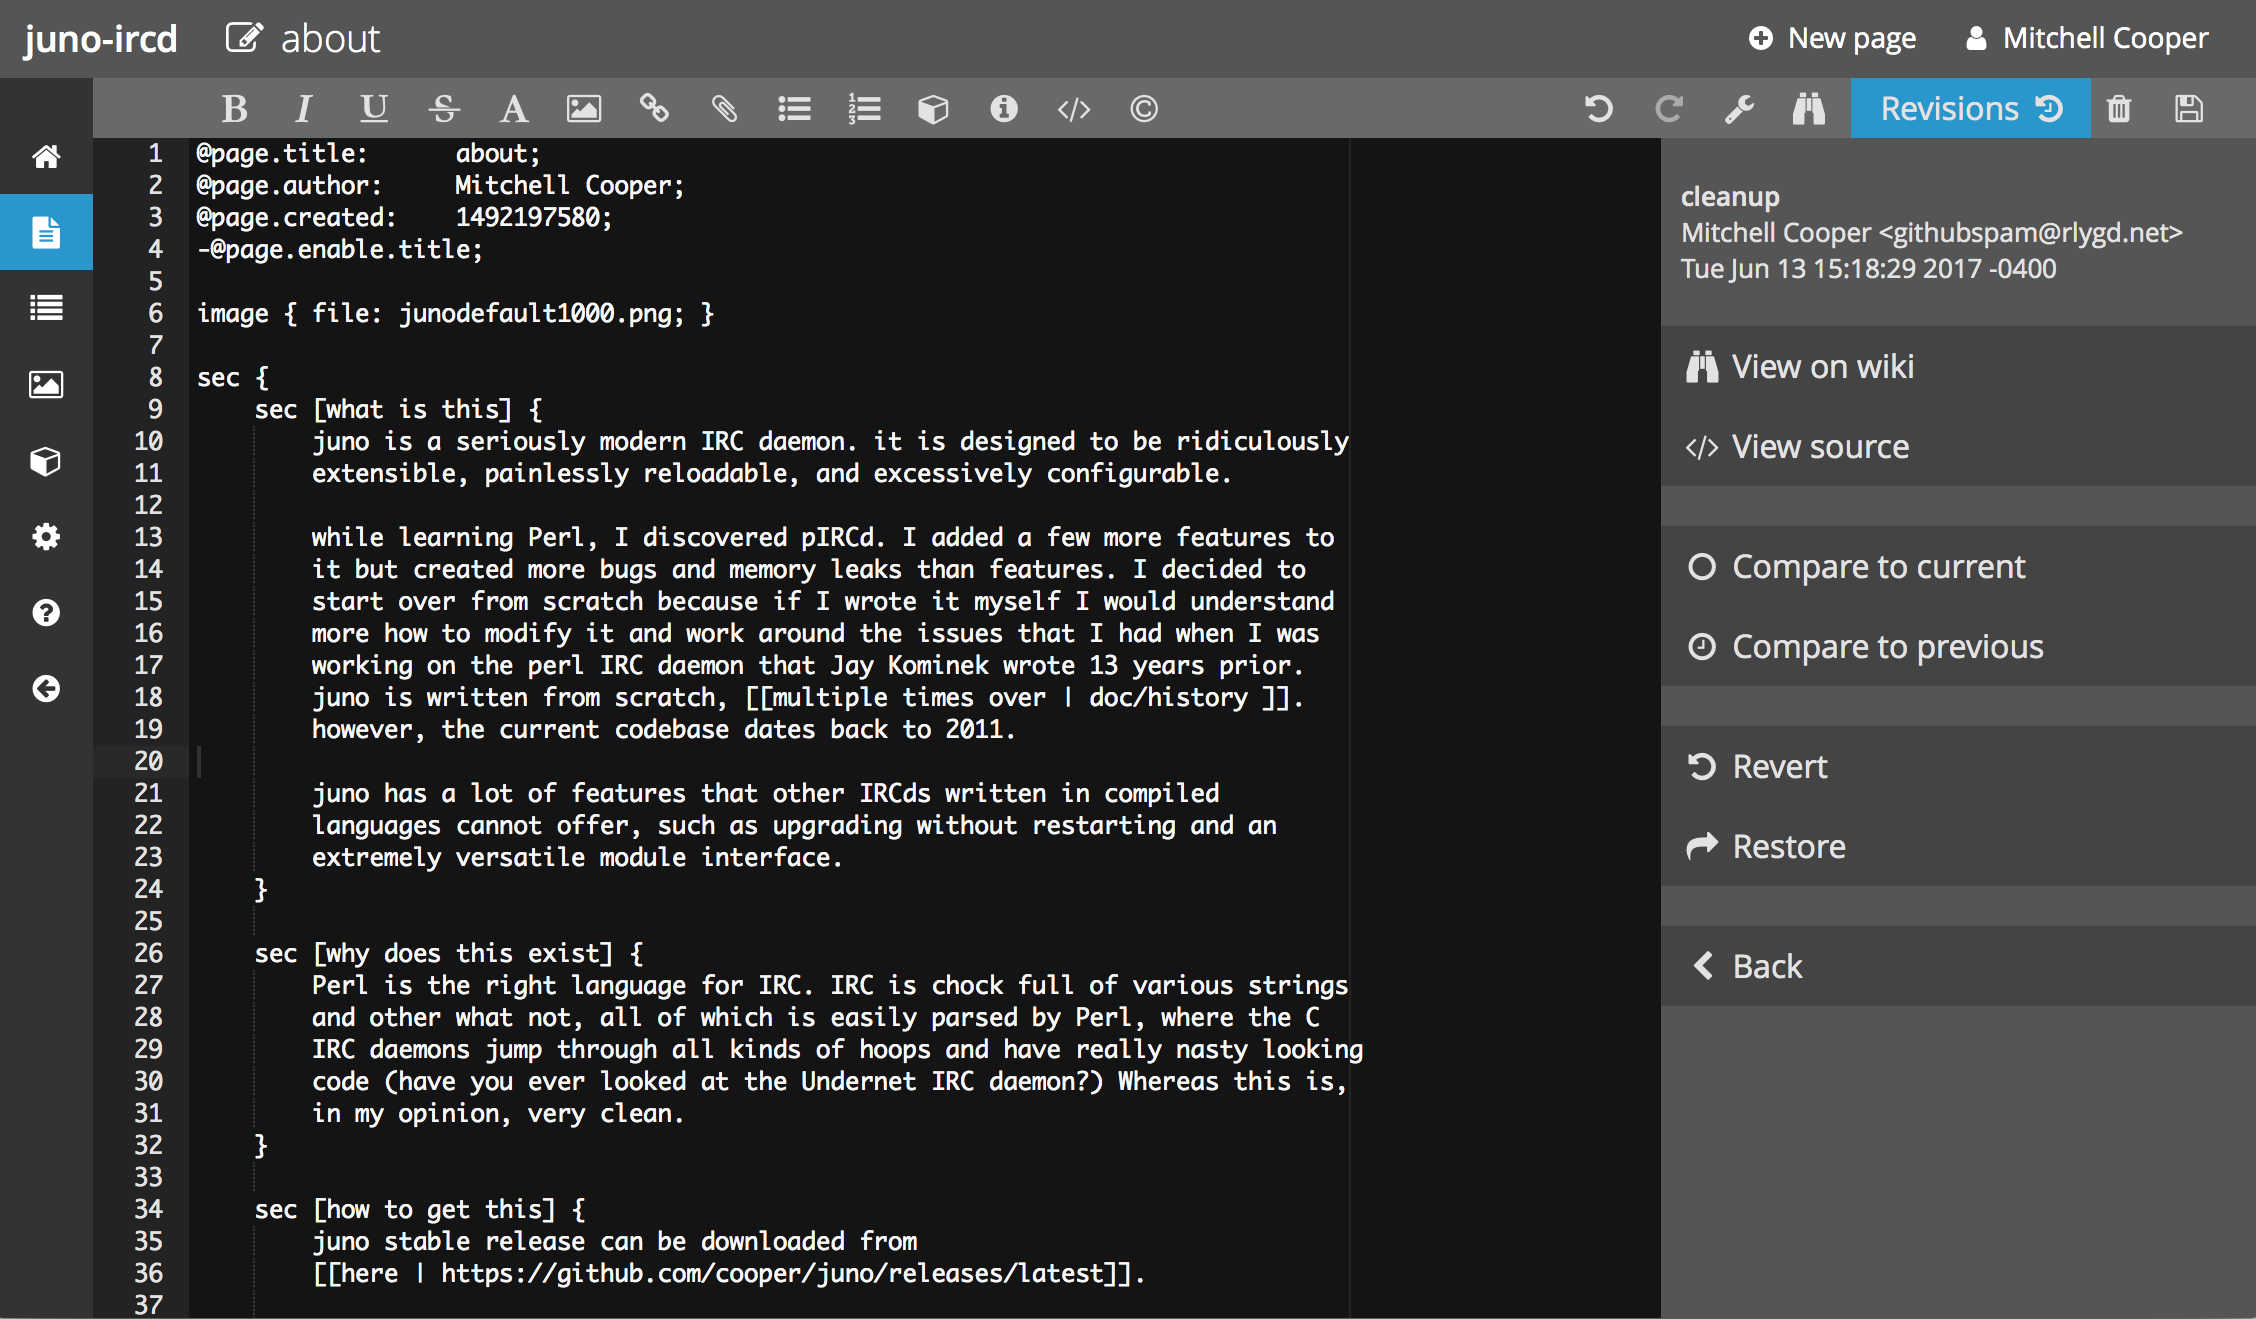The height and width of the screenshot is (1319, 2256).
Task: Open the categories list in sidebar
Action: point(46,308)
